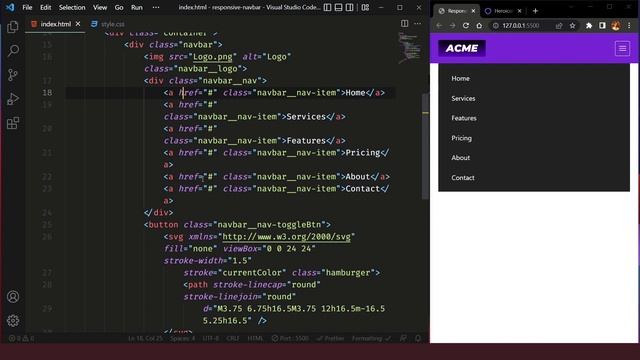Click the share icon in the address bar
Image resolution: width=640 pixels, height=360 pixels.
click(x=559, y=25)
